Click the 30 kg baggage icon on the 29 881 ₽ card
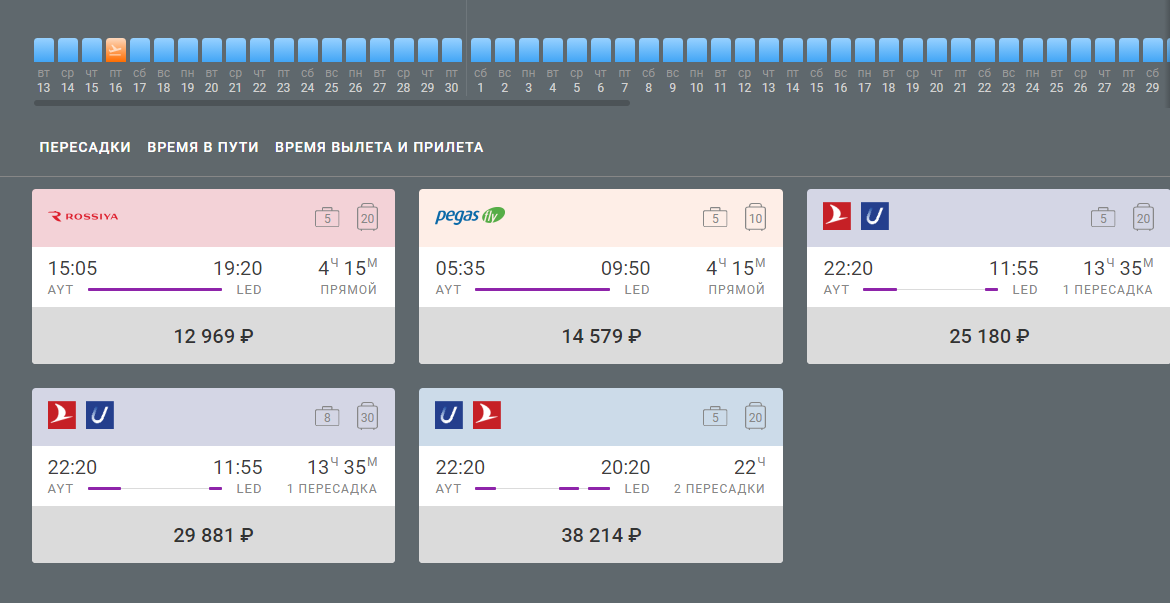1170x603 pixels. tap(367, 416)
